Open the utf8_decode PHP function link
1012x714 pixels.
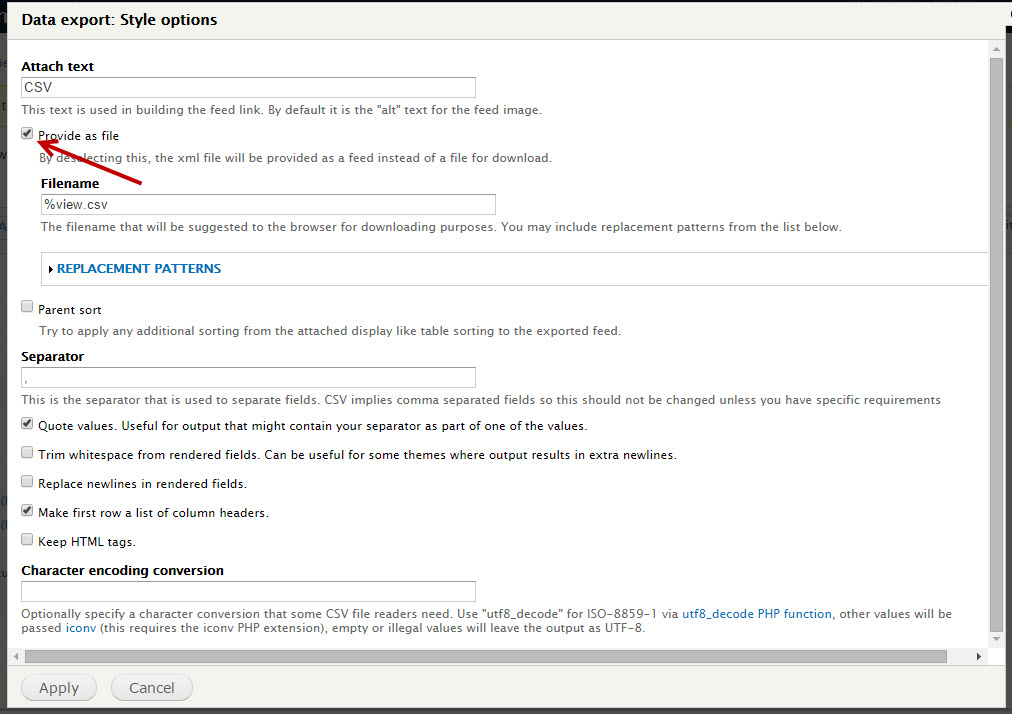tap(757, 614)
